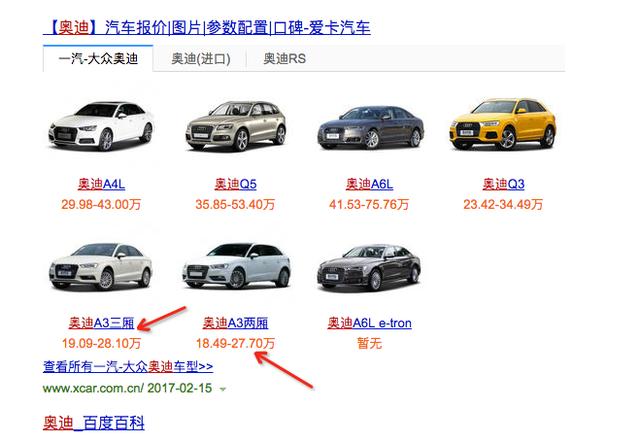Open 查看所有一汽-大众奥迪车型 link
Image resolution: width=640 pixels, height=442 pixels.
[x=128, y=366]
